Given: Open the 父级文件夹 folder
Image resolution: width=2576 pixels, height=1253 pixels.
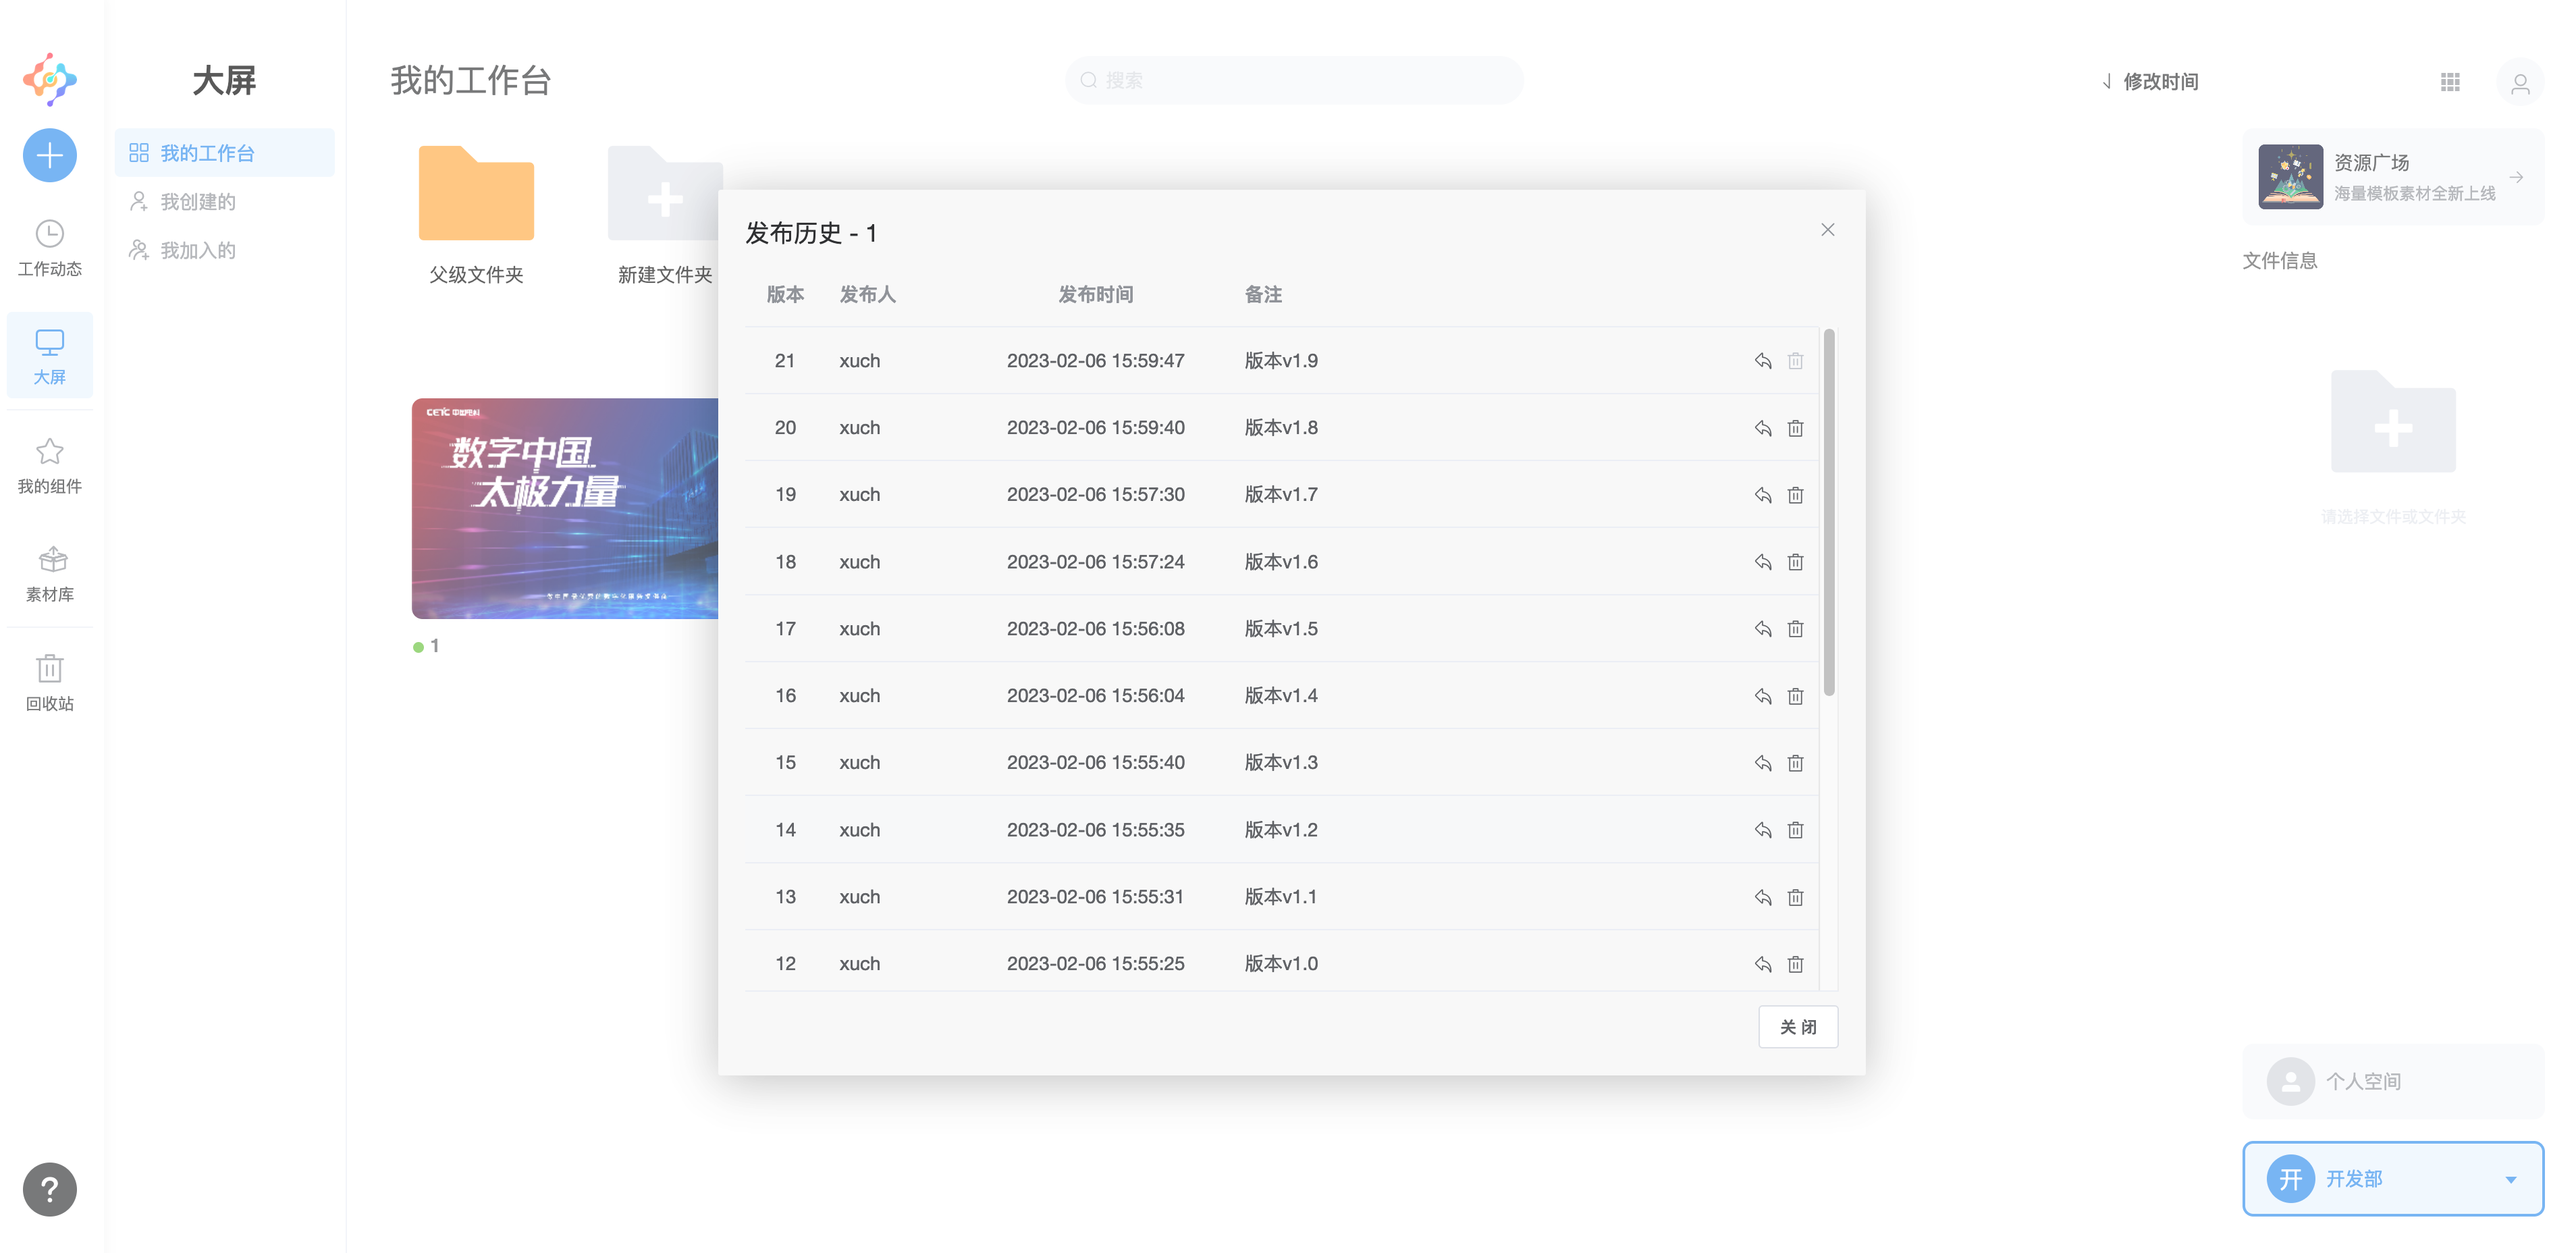Looking at the screenshot, I should [x=476, y=215].
